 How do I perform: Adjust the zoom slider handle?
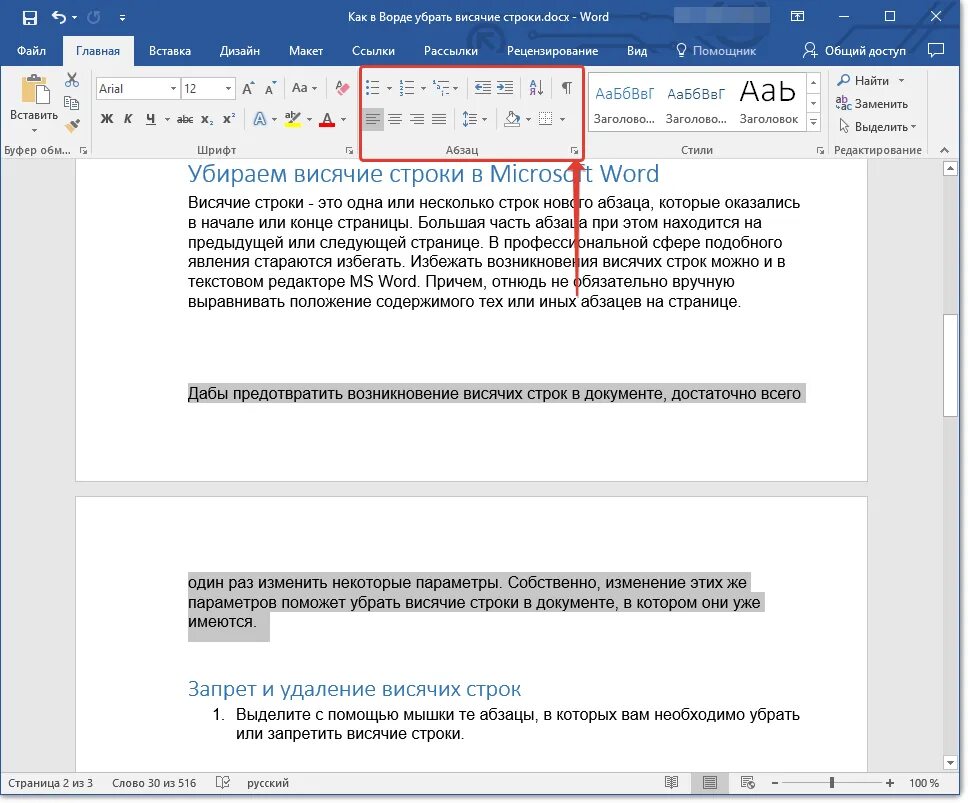(x=832, y=783)
